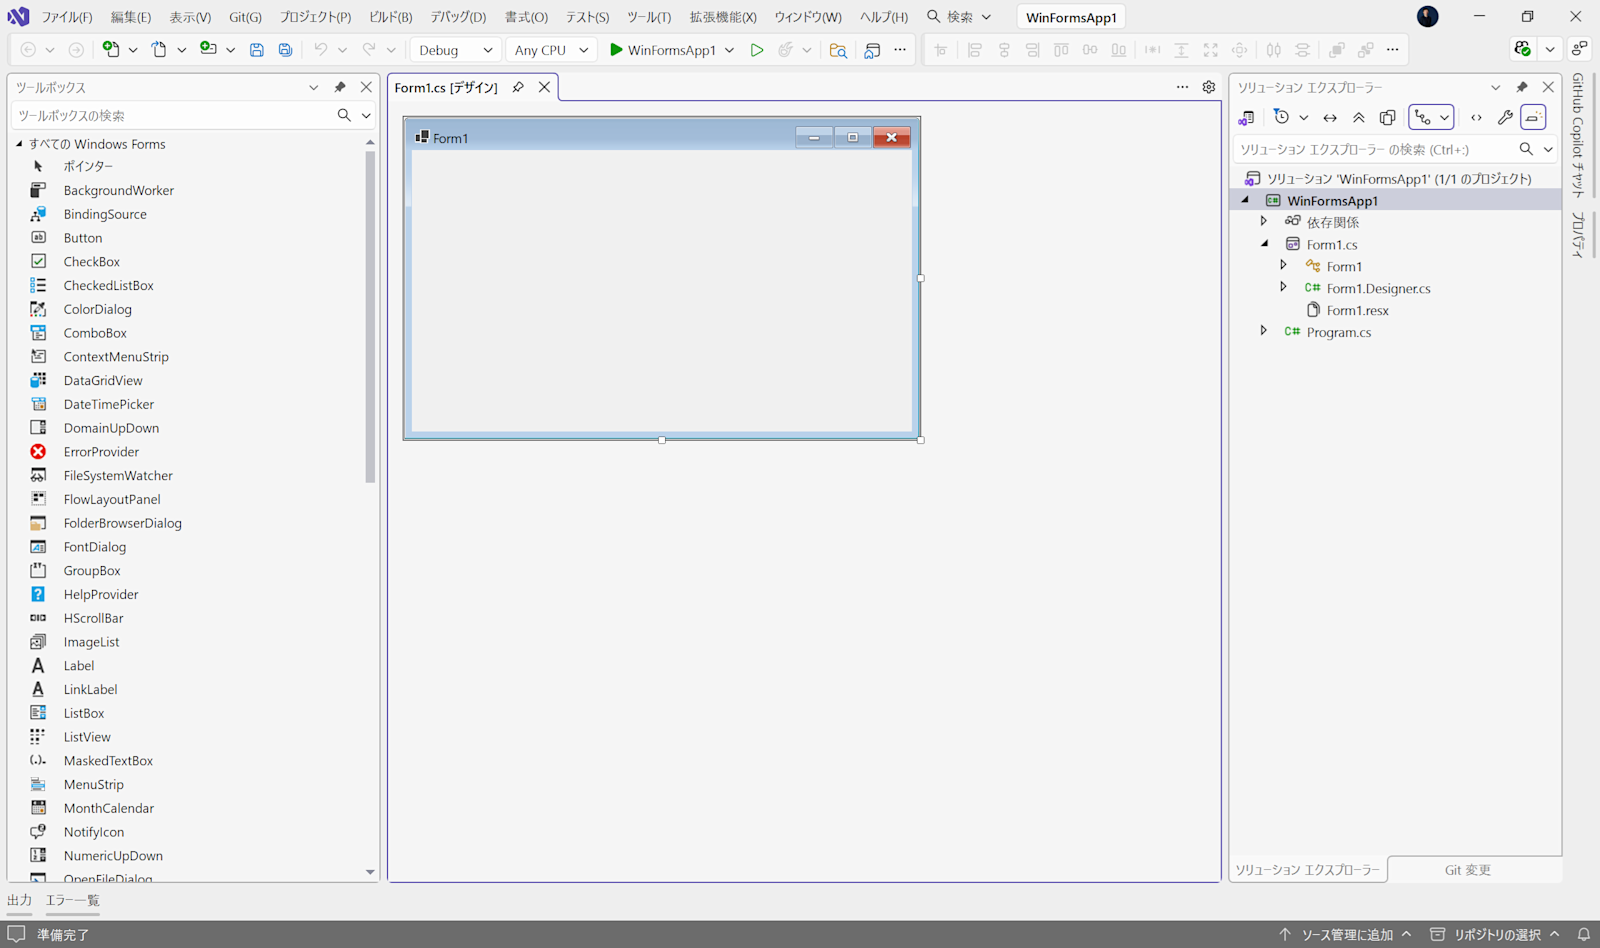Expand the Program.cs node
Viewport: 1600px width, 948px height.
click(1264, 332)
